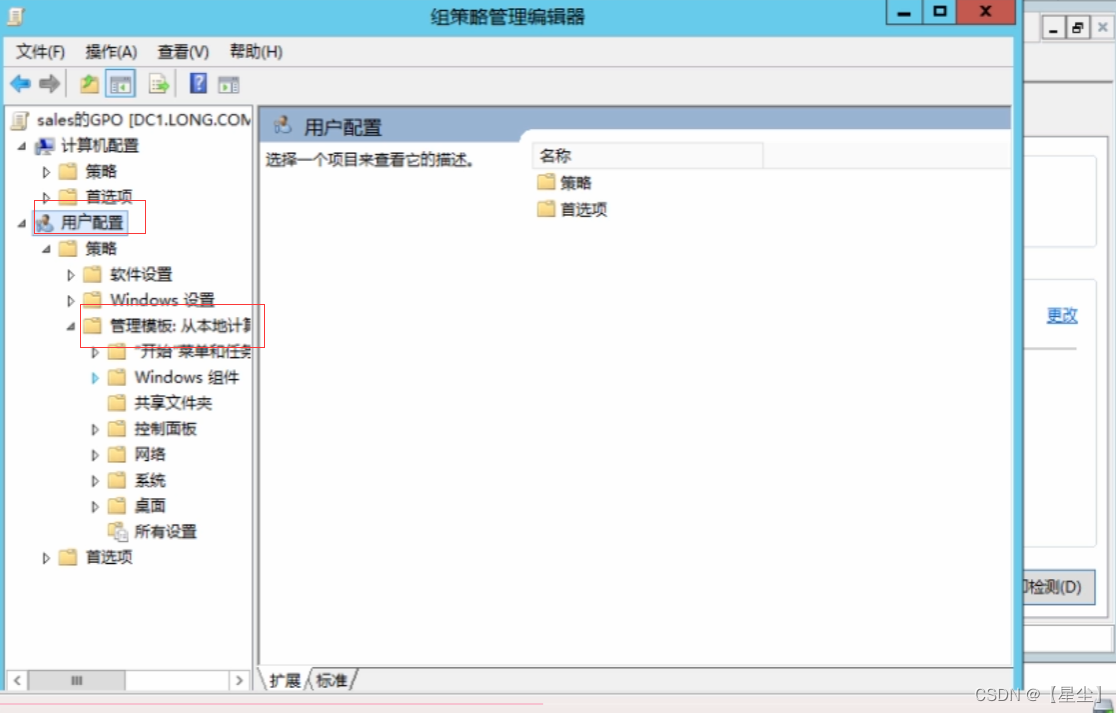Open the 操作(A) menu
This screenshot has height=713, width=1116.
coord(111,51)
